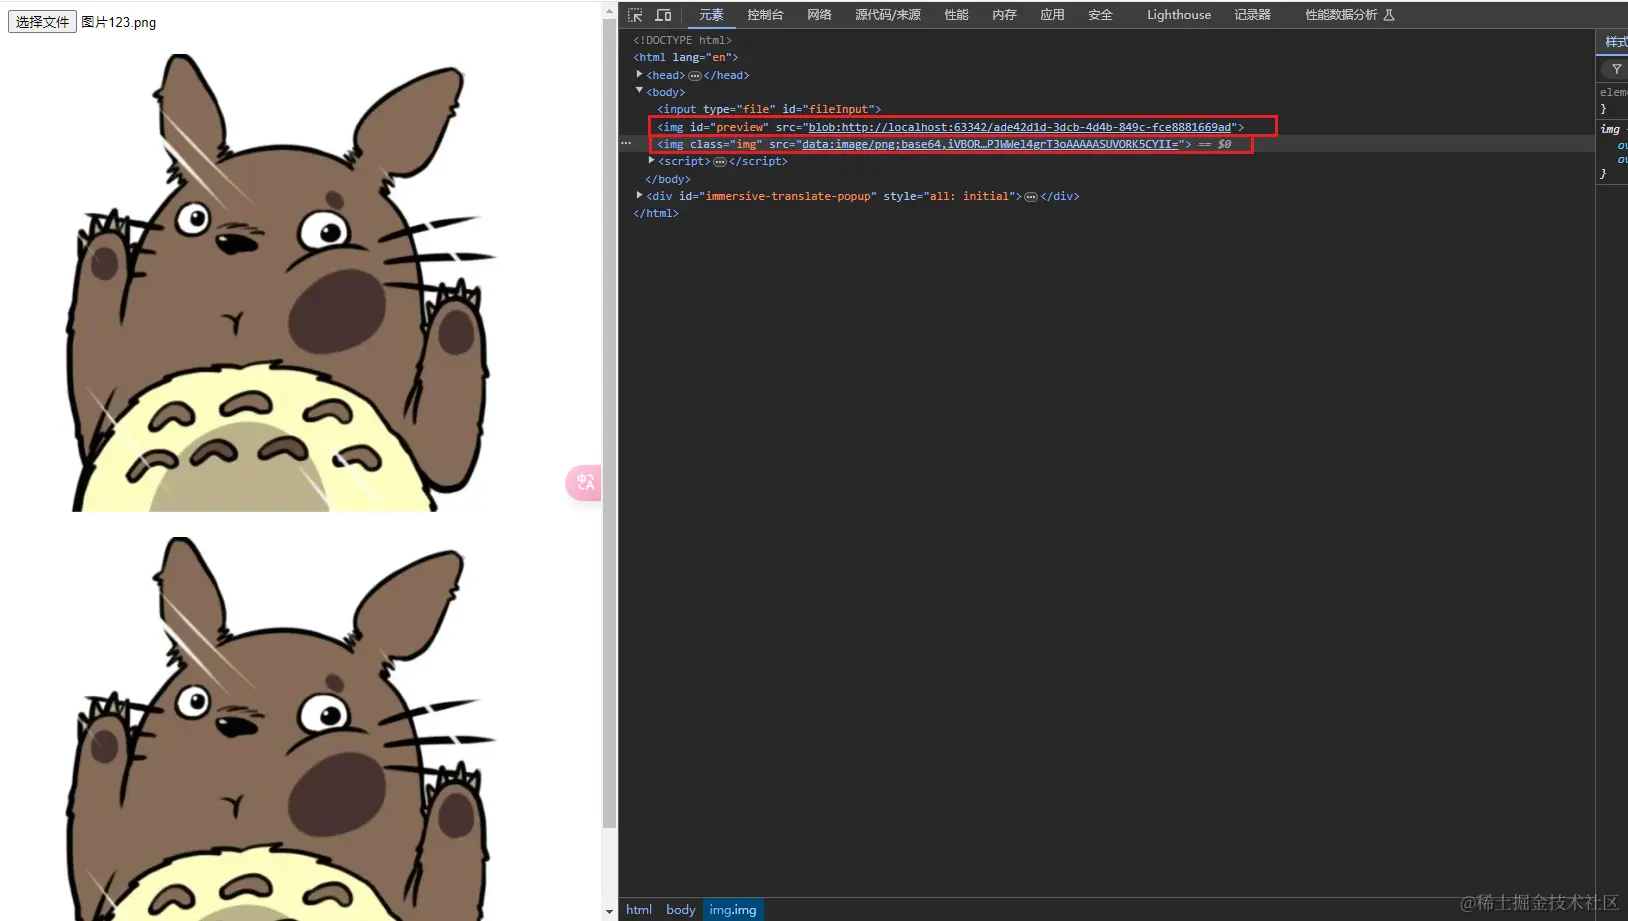
Task: Select the img id="preview" node
Action: [x=950, y=127]
